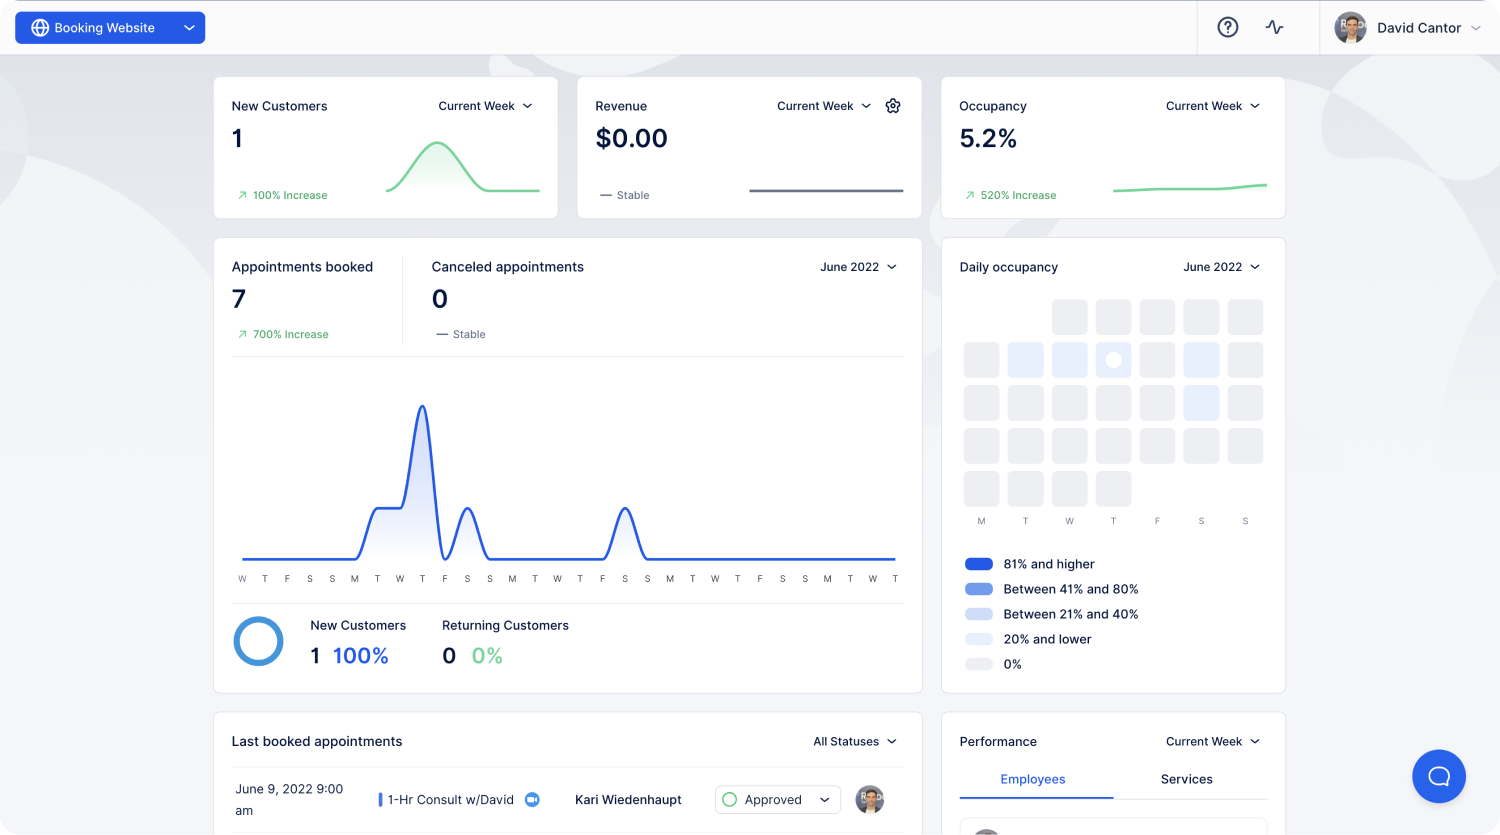
Task: Click the 700% Increase arrow icon
Action: [242, 335]
